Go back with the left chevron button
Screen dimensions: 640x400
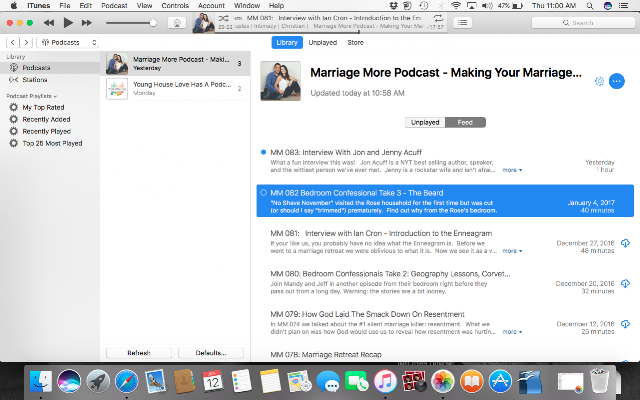point(13,42)
